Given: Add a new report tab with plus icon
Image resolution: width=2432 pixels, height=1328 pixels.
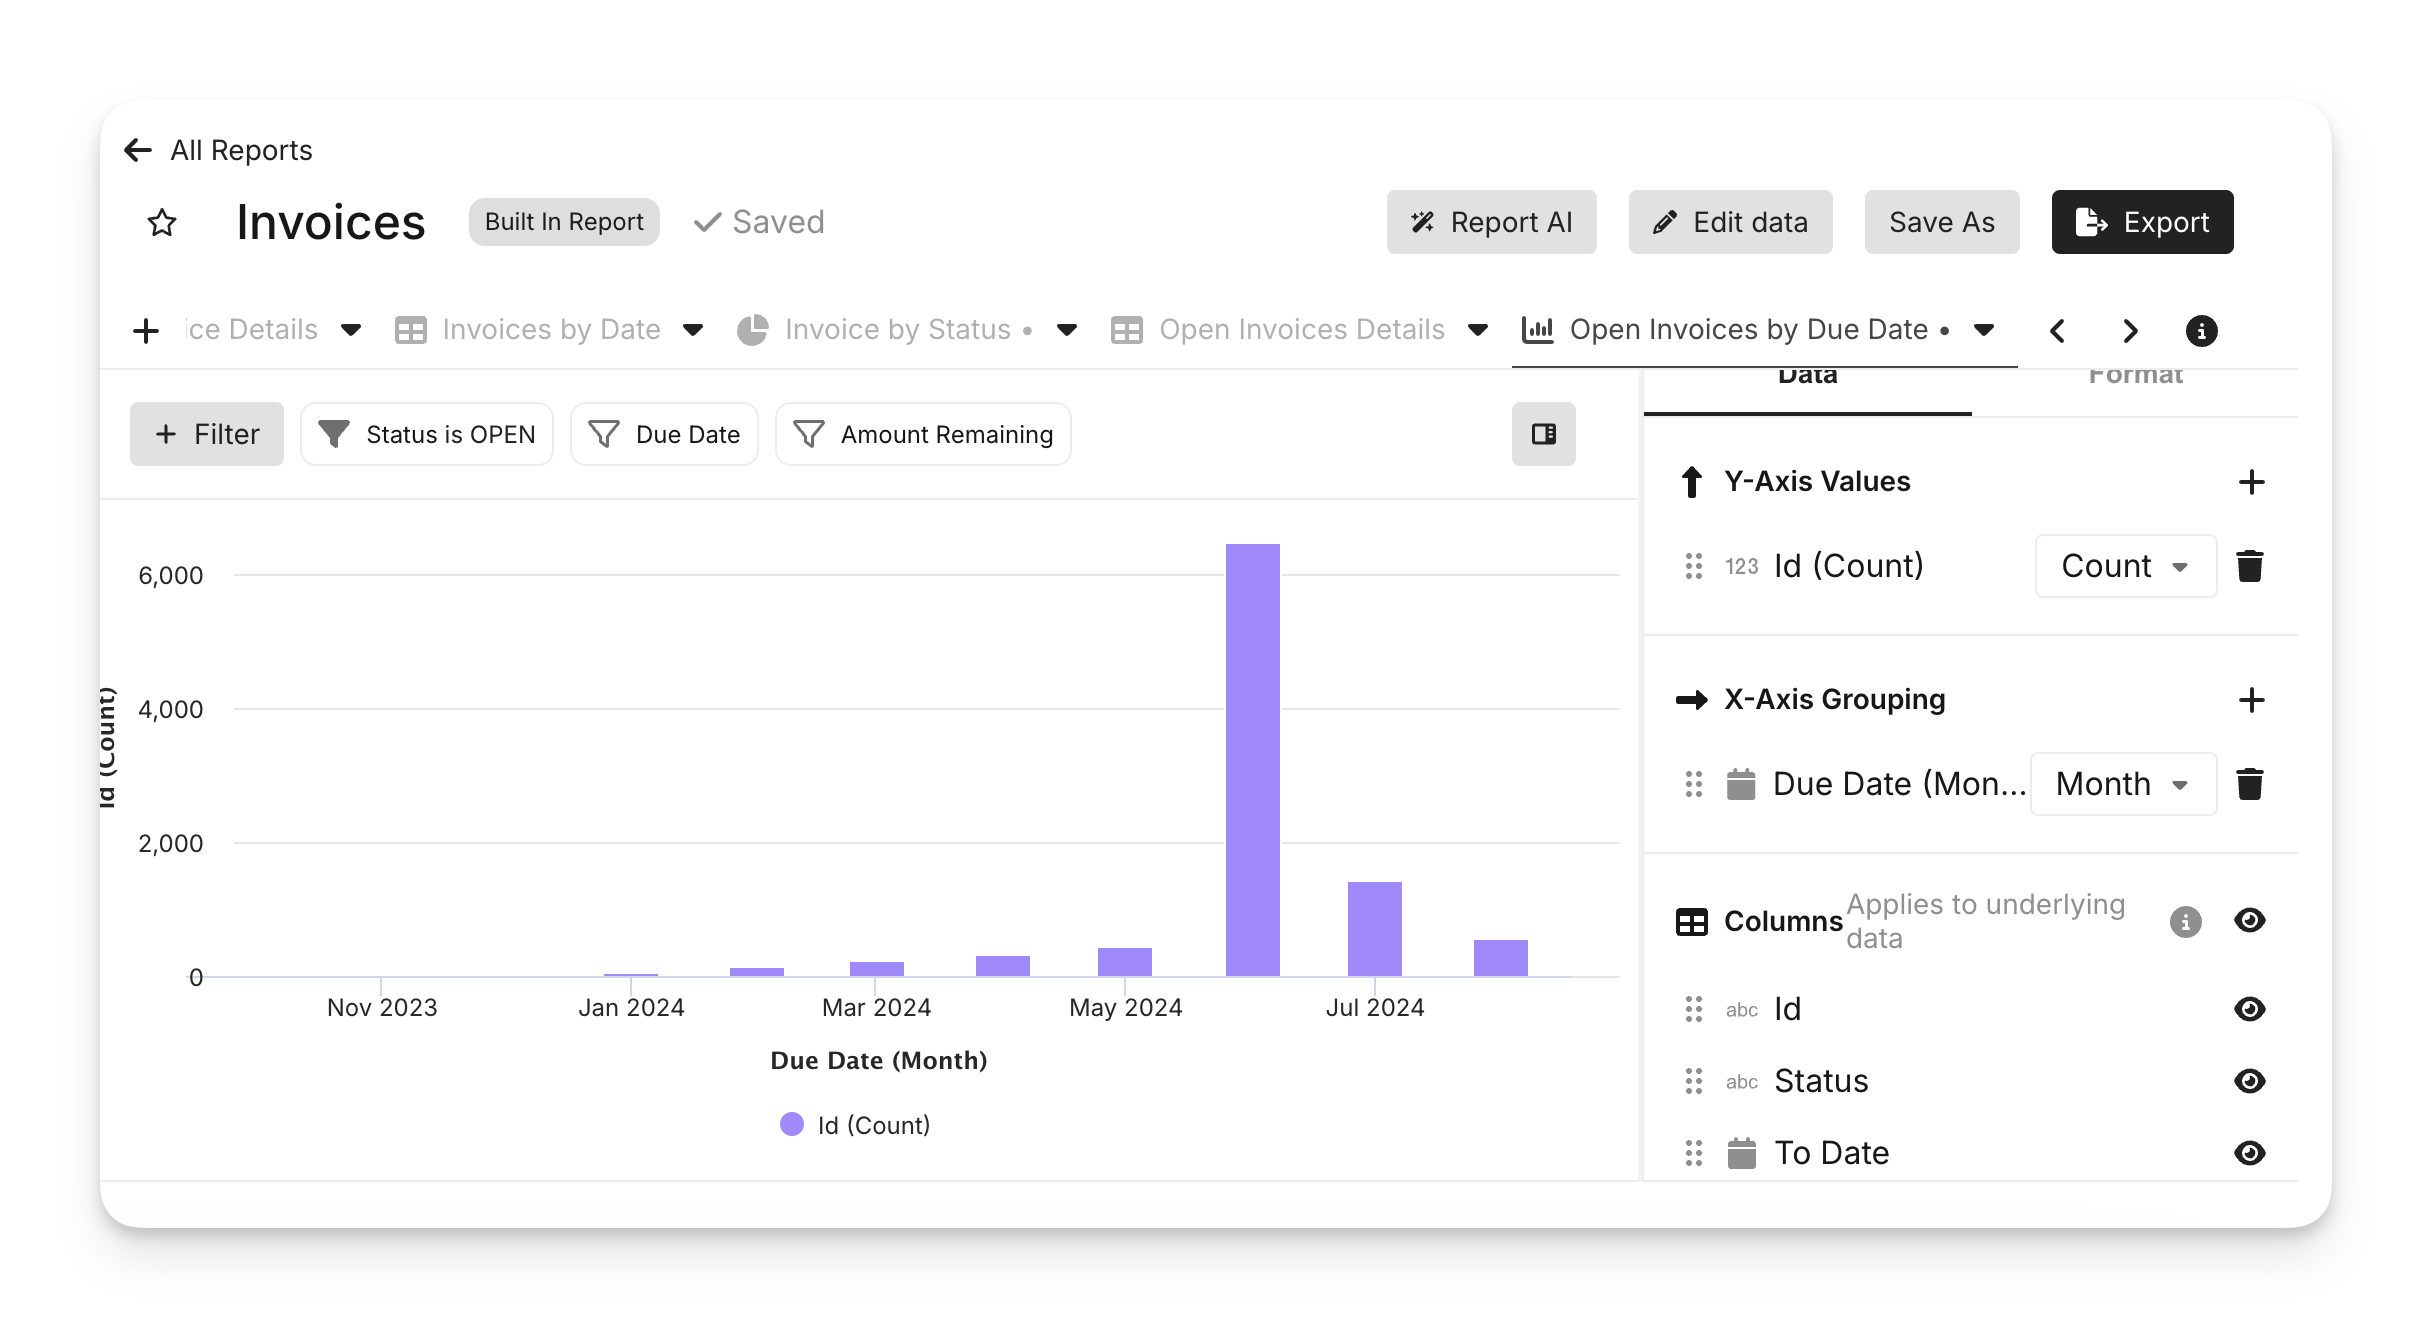Looking at the screenshot, I should click(x=146, y=330).
